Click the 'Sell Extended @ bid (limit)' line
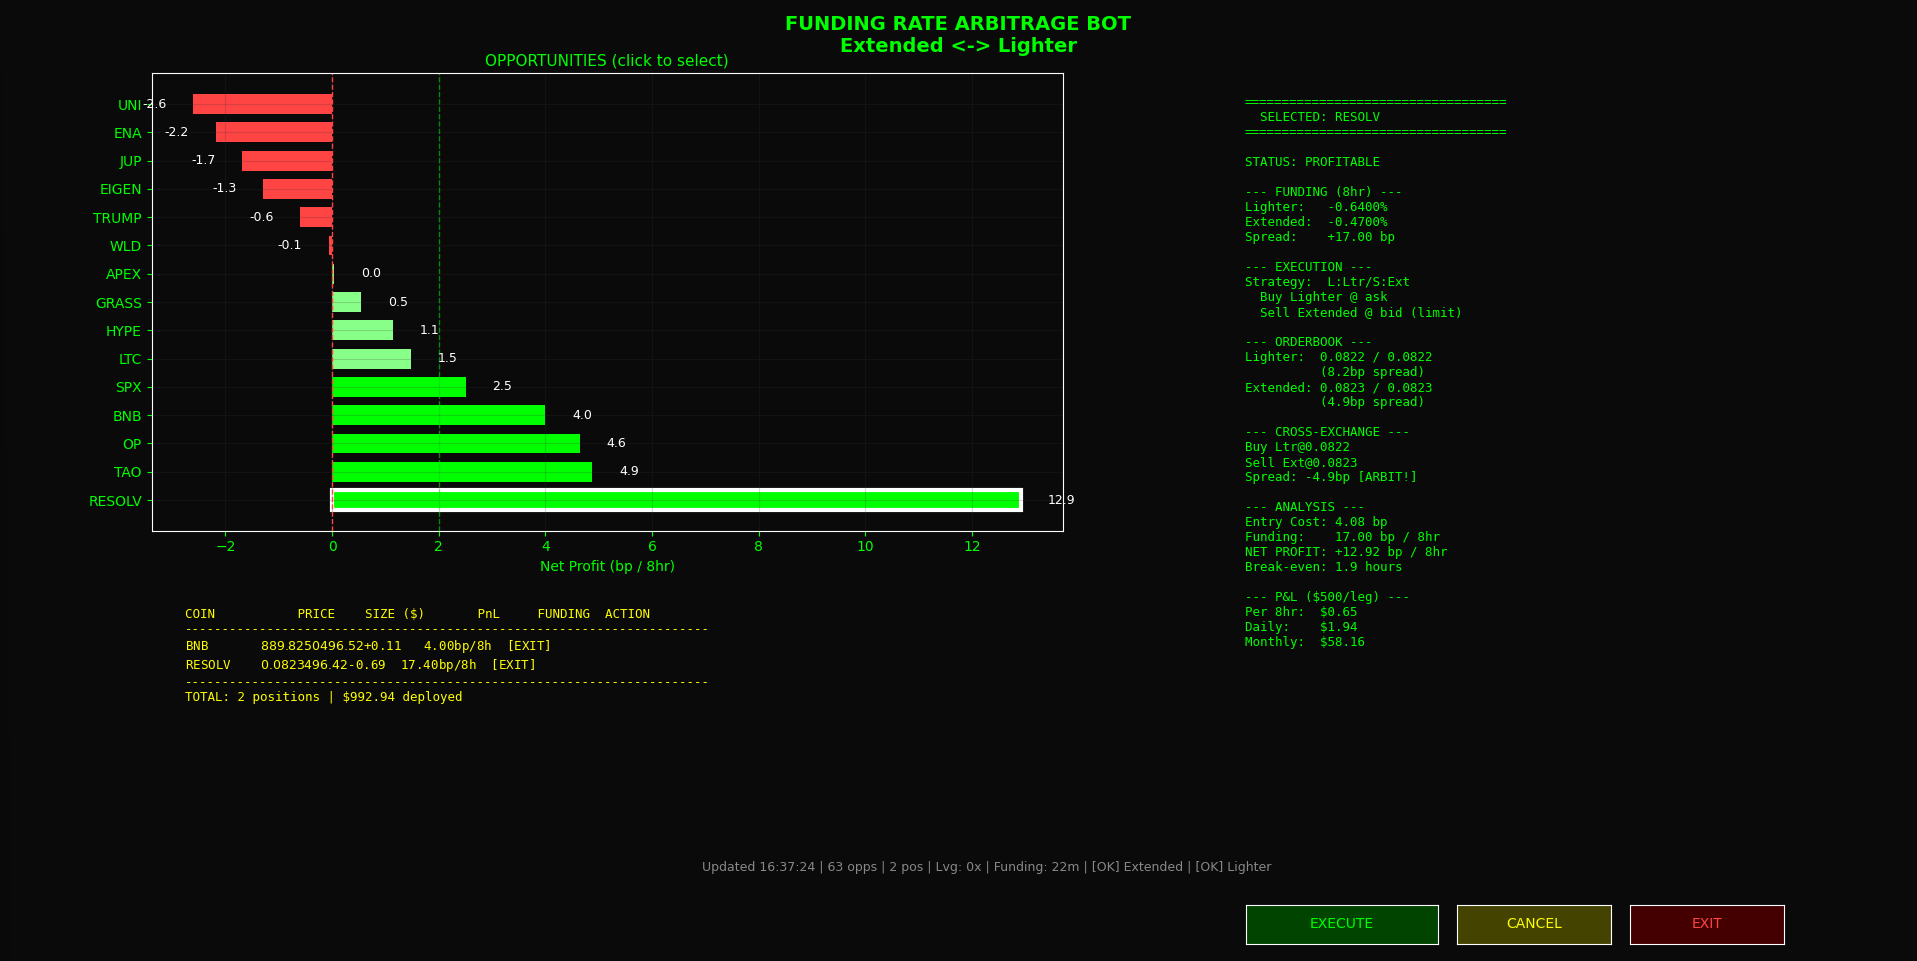This screenshot has height=961, width=1917. [1360, 313]
